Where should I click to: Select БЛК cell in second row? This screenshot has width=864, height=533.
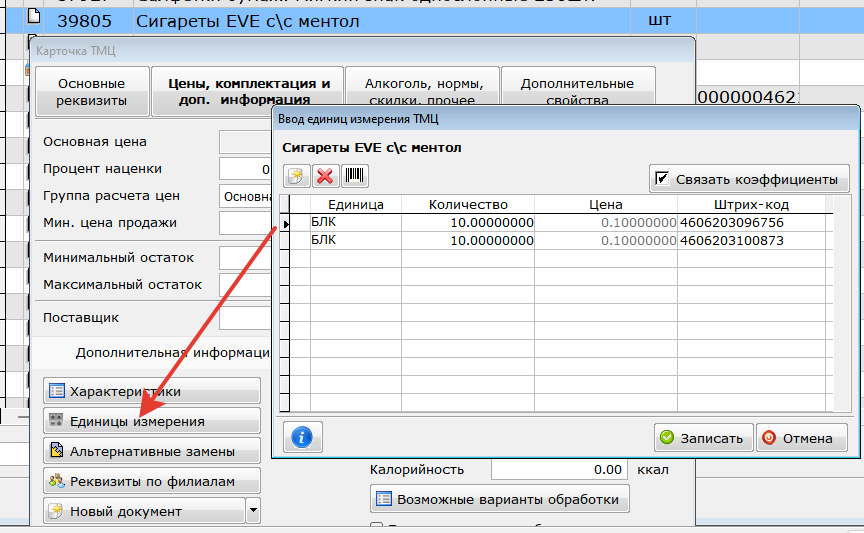coord(356,240)
